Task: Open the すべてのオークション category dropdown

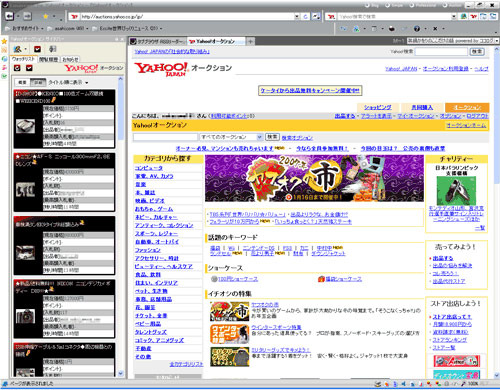Action: [231, 137]
